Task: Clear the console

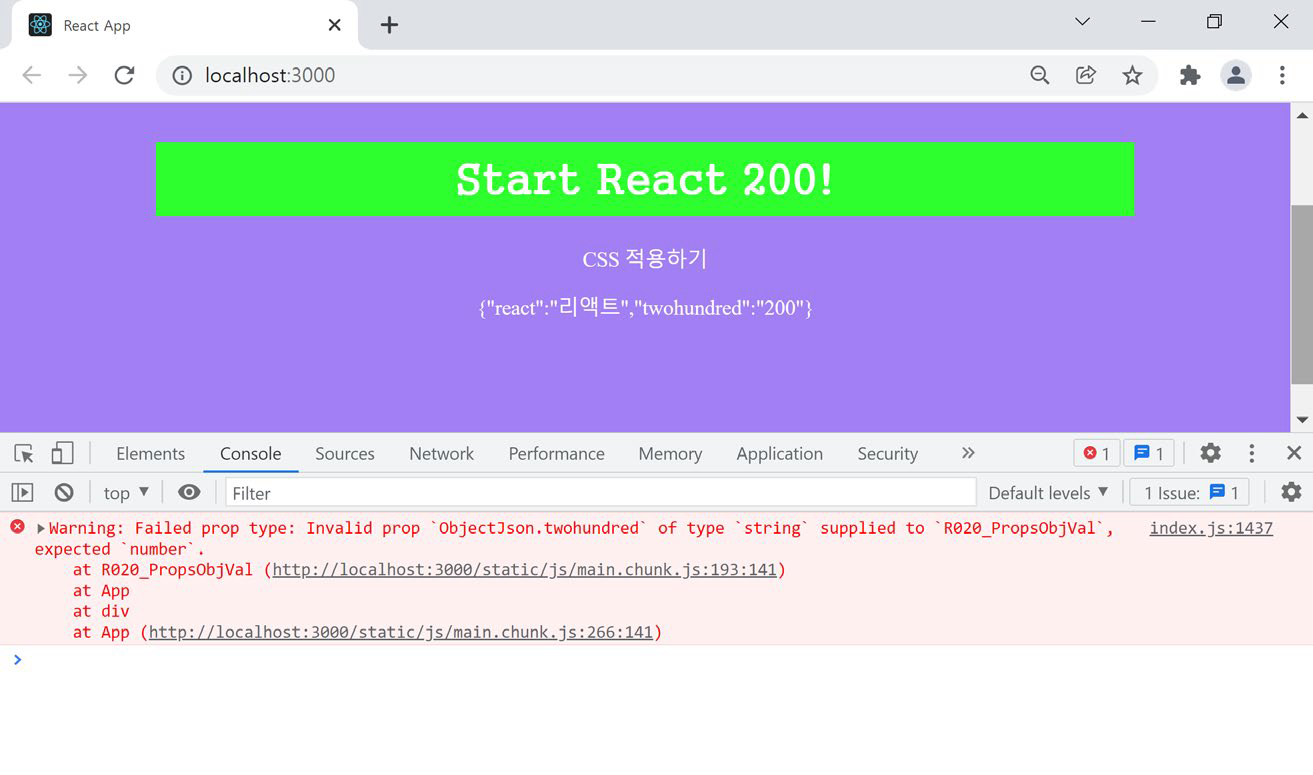Action: pos(64,492)
